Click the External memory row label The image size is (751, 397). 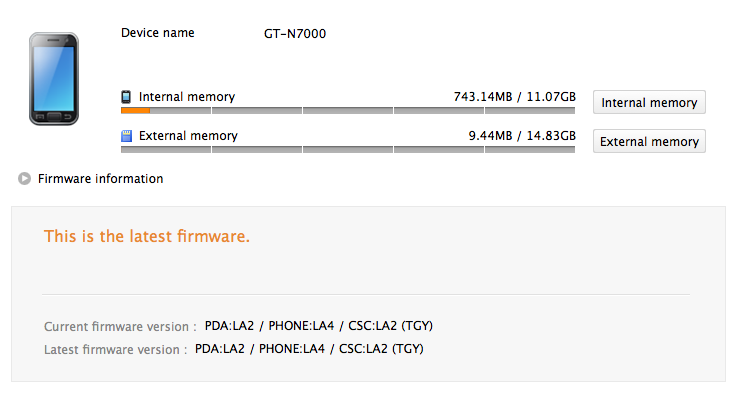pos(188,136)
